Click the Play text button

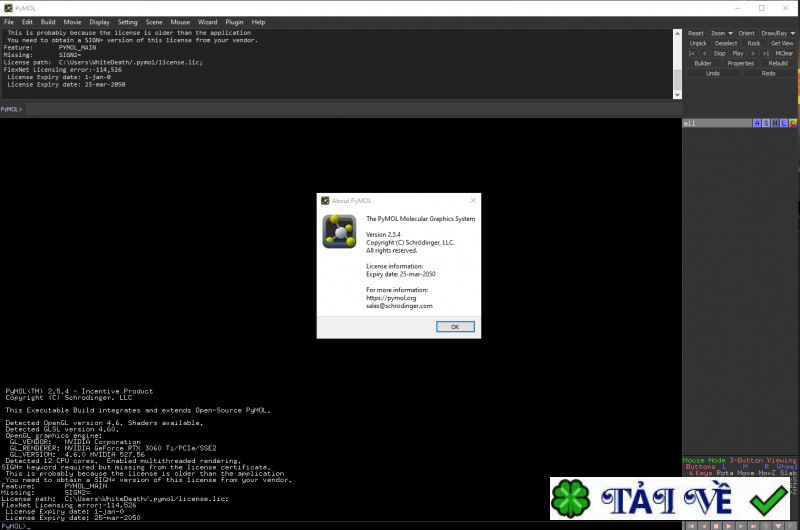737,54
